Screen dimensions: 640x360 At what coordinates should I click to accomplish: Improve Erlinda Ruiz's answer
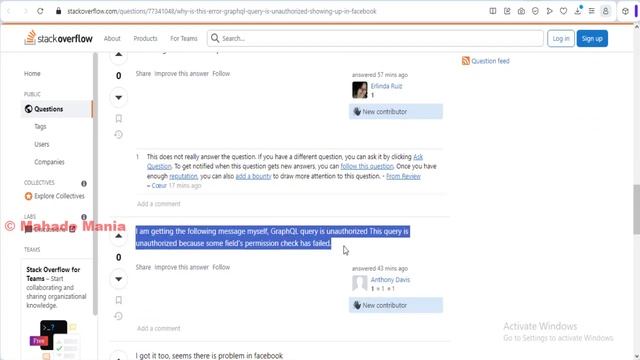pos(182,73)
